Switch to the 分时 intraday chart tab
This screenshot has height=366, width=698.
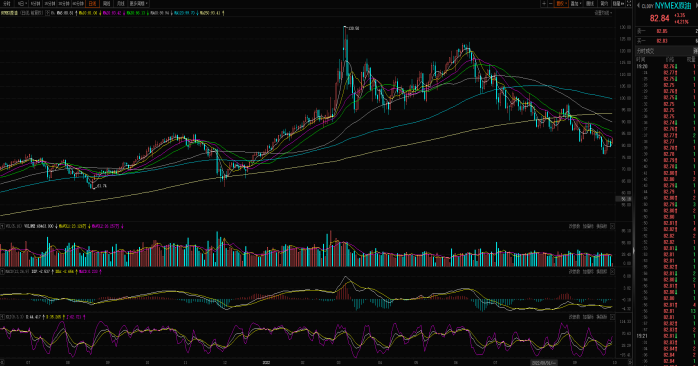(7, 4)
